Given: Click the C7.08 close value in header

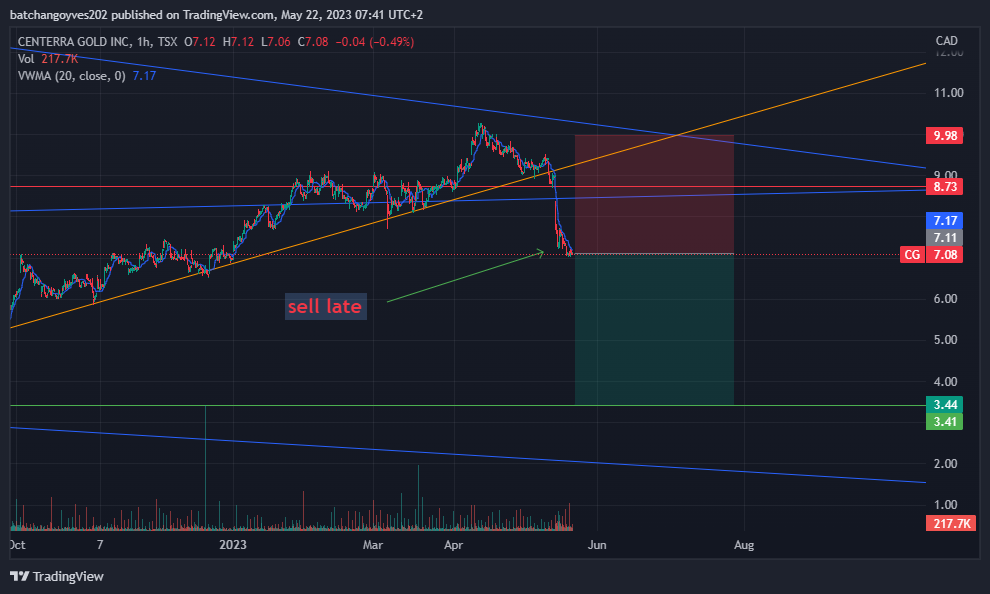Looking at the screenshot, I should coord(313,42).
